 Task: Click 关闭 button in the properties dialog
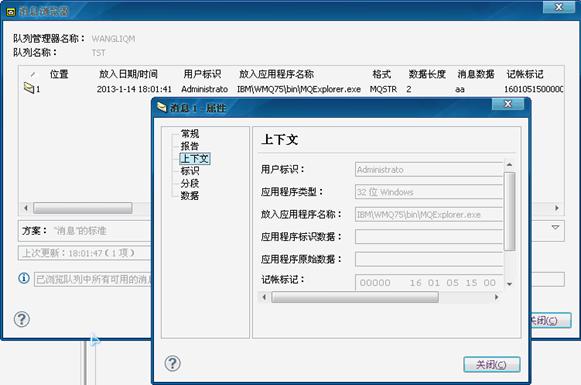click(x=492, y=365)
